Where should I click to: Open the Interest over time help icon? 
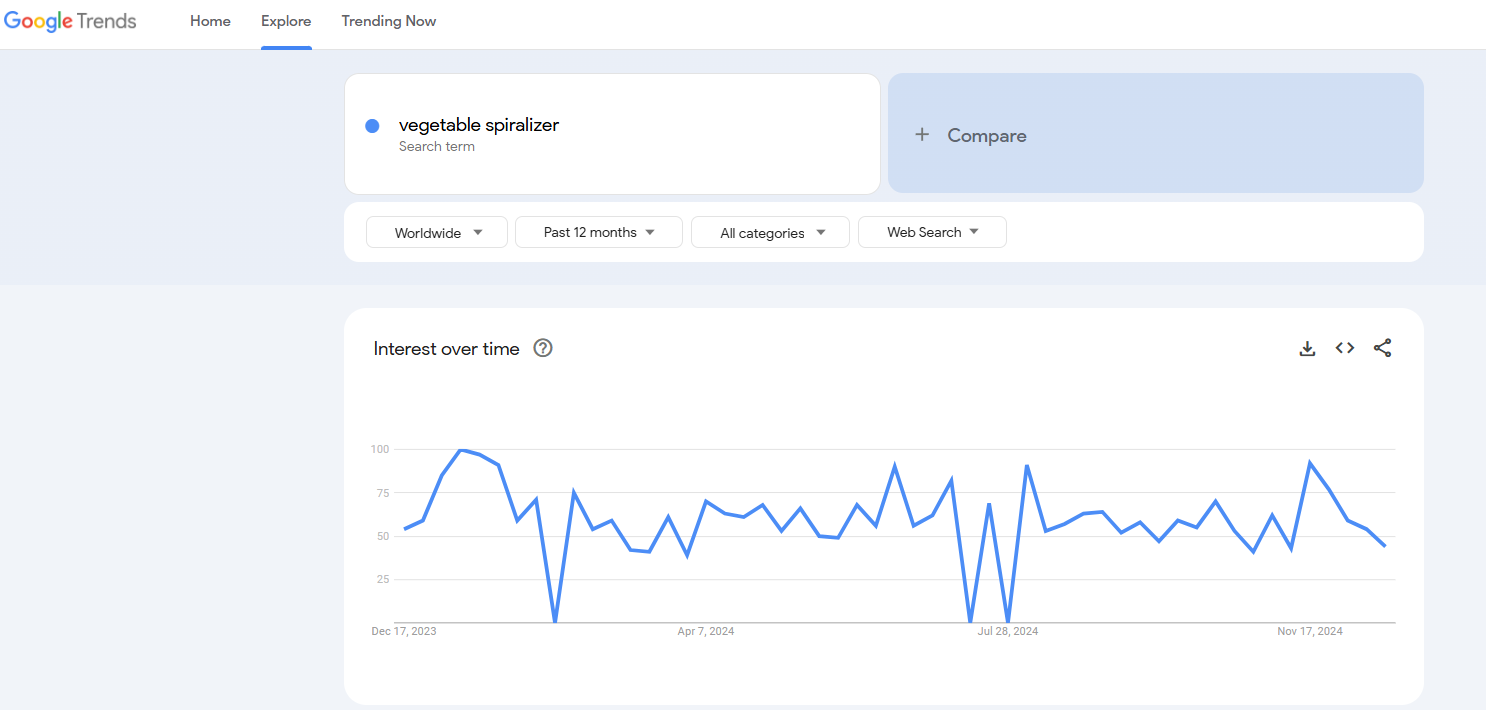point(543,348)
